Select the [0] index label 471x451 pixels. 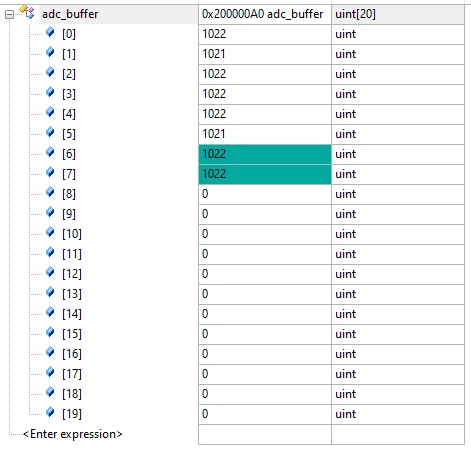pos(69,34)
